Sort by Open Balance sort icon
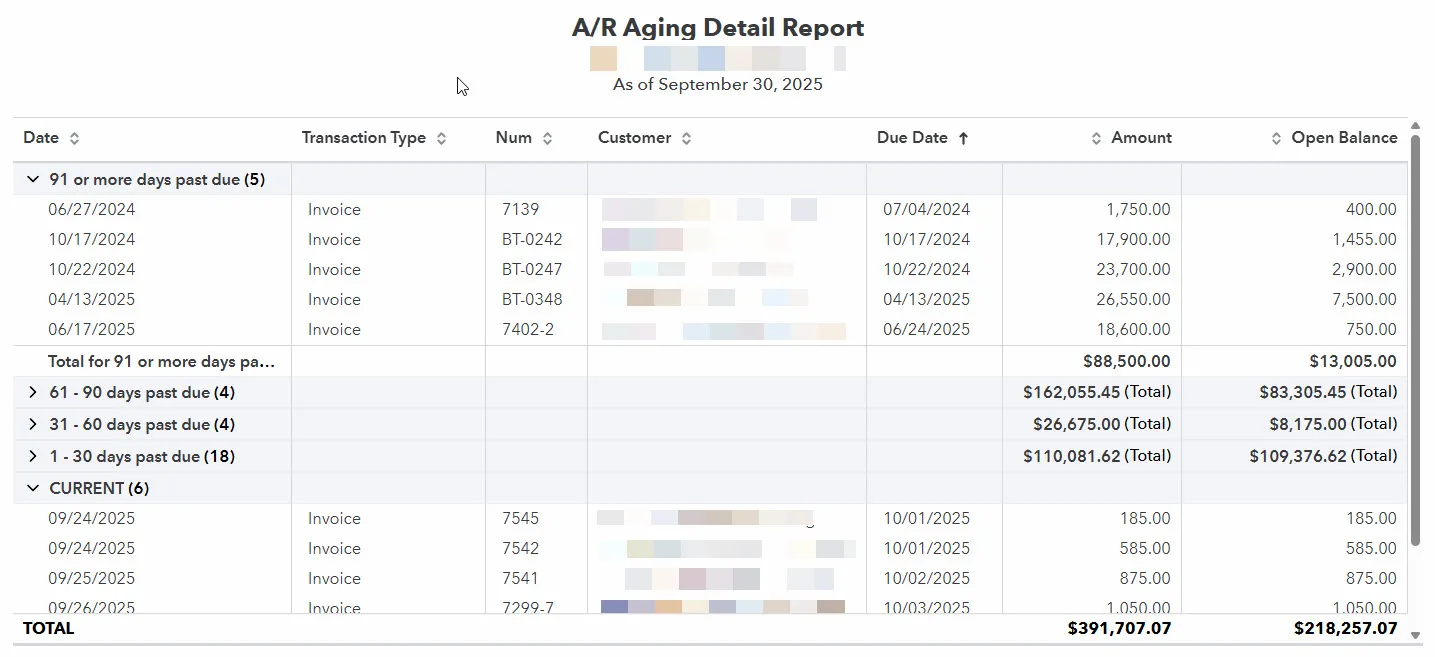The width and height of the screenshot is (1435, 657). pos(1276,139)
